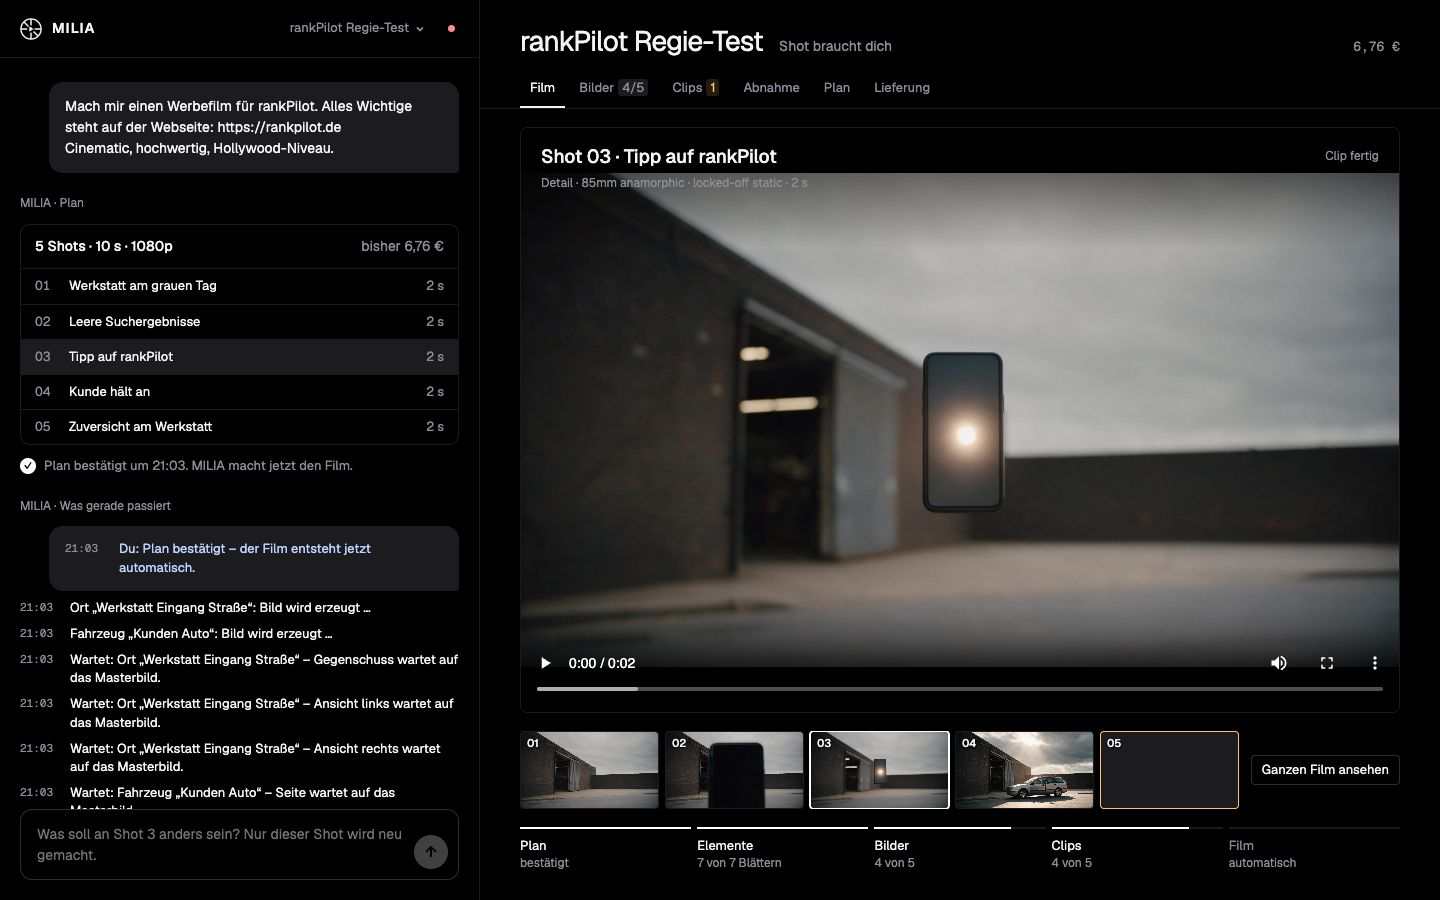Viewport: 1440px width, 900px height.
Task: Open empty shot 05 thumbnail
Action: (x=1169, y=770)
